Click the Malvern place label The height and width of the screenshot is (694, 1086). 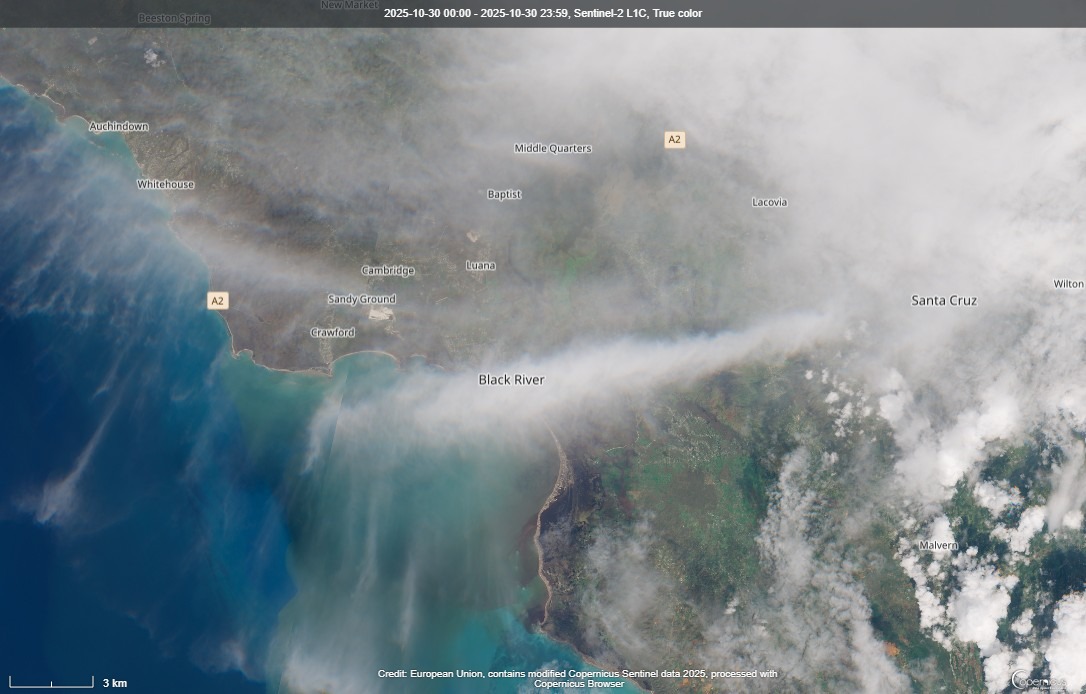click(x=938, y=545)
